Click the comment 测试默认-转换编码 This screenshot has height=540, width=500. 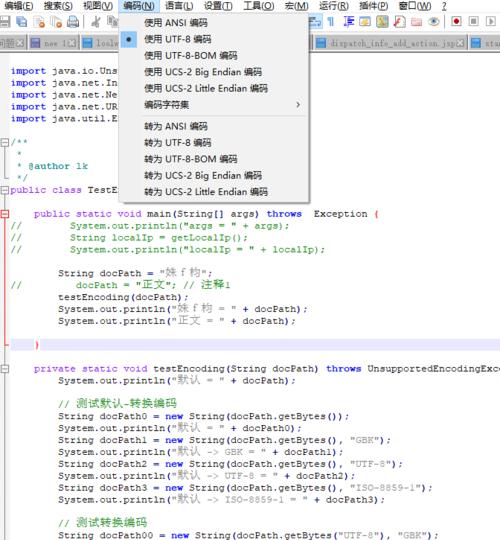(x=117, y=404)
